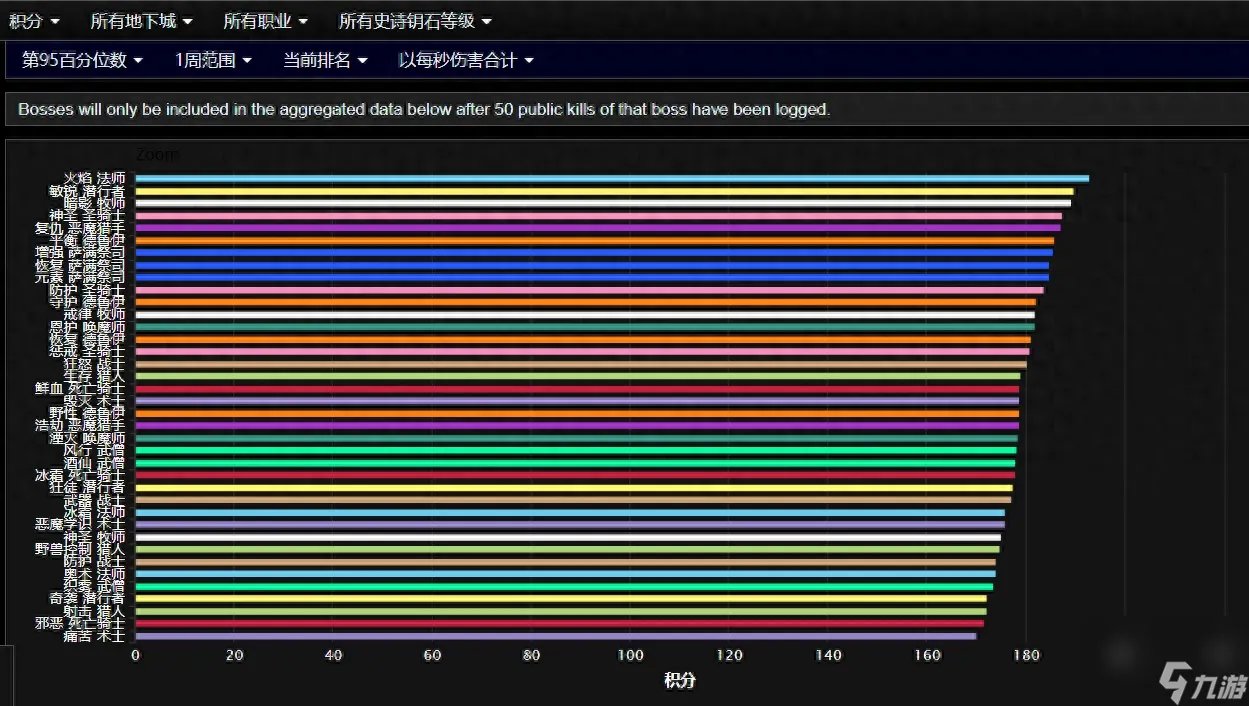The height and width of the screenshot is (706, 1249).
Task: Open the 积分 metric dropdown
Action: (x=33, y=20)
